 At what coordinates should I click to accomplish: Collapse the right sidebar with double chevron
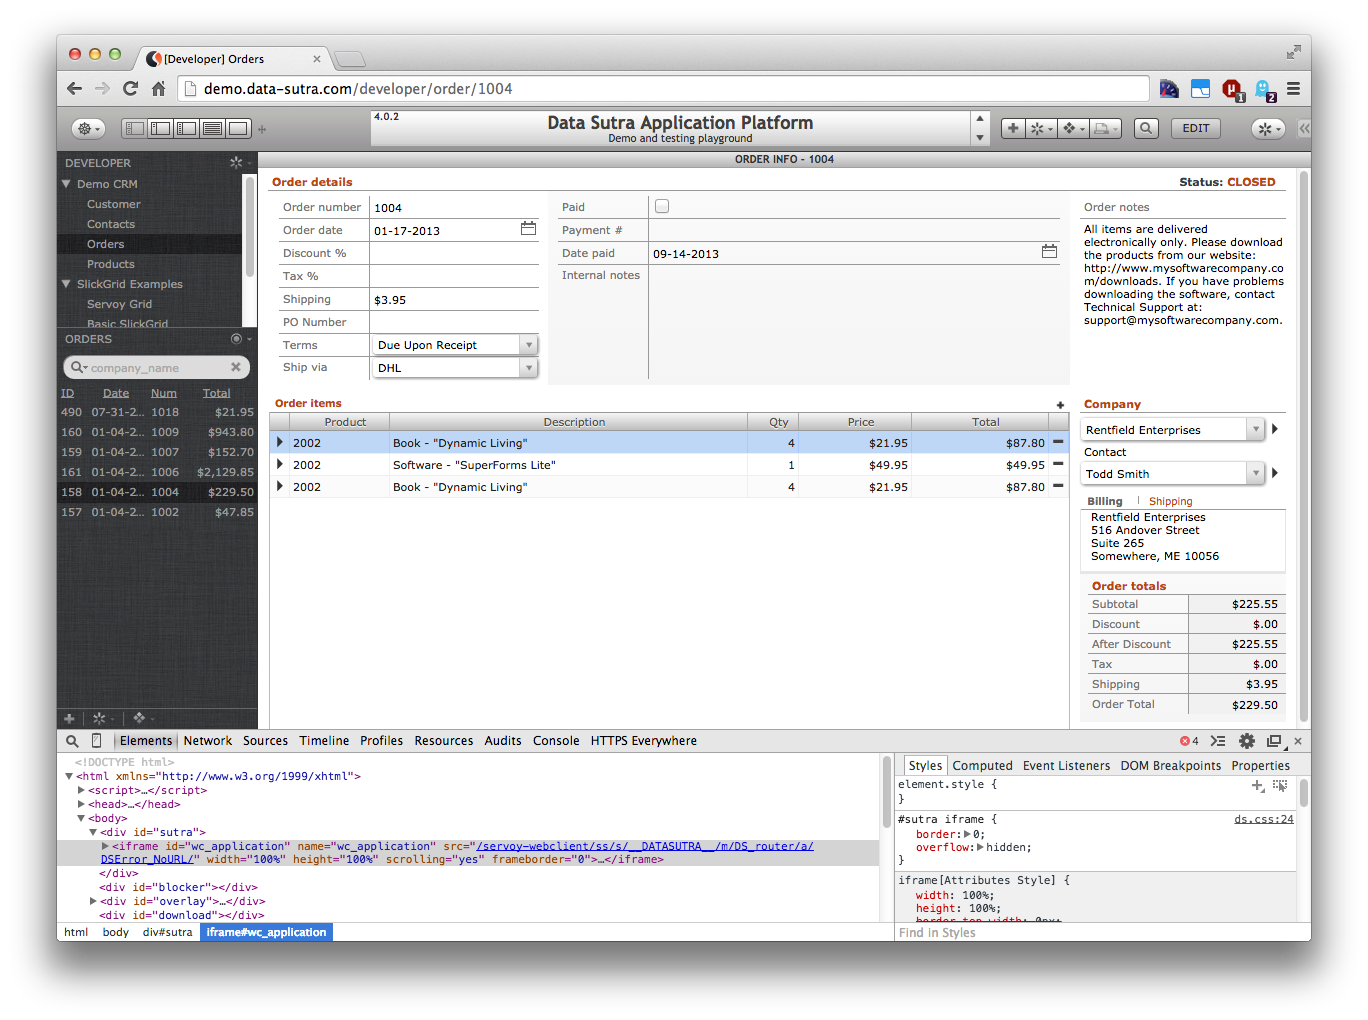[x=1304, y=128]
